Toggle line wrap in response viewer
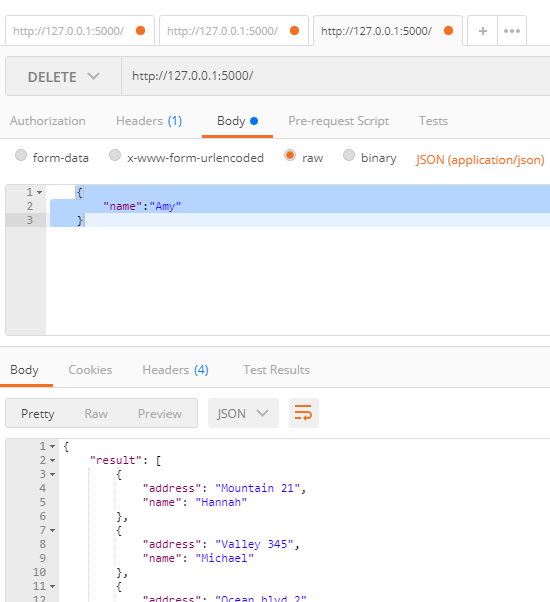550x602 pixels. (x=304, y=413)
